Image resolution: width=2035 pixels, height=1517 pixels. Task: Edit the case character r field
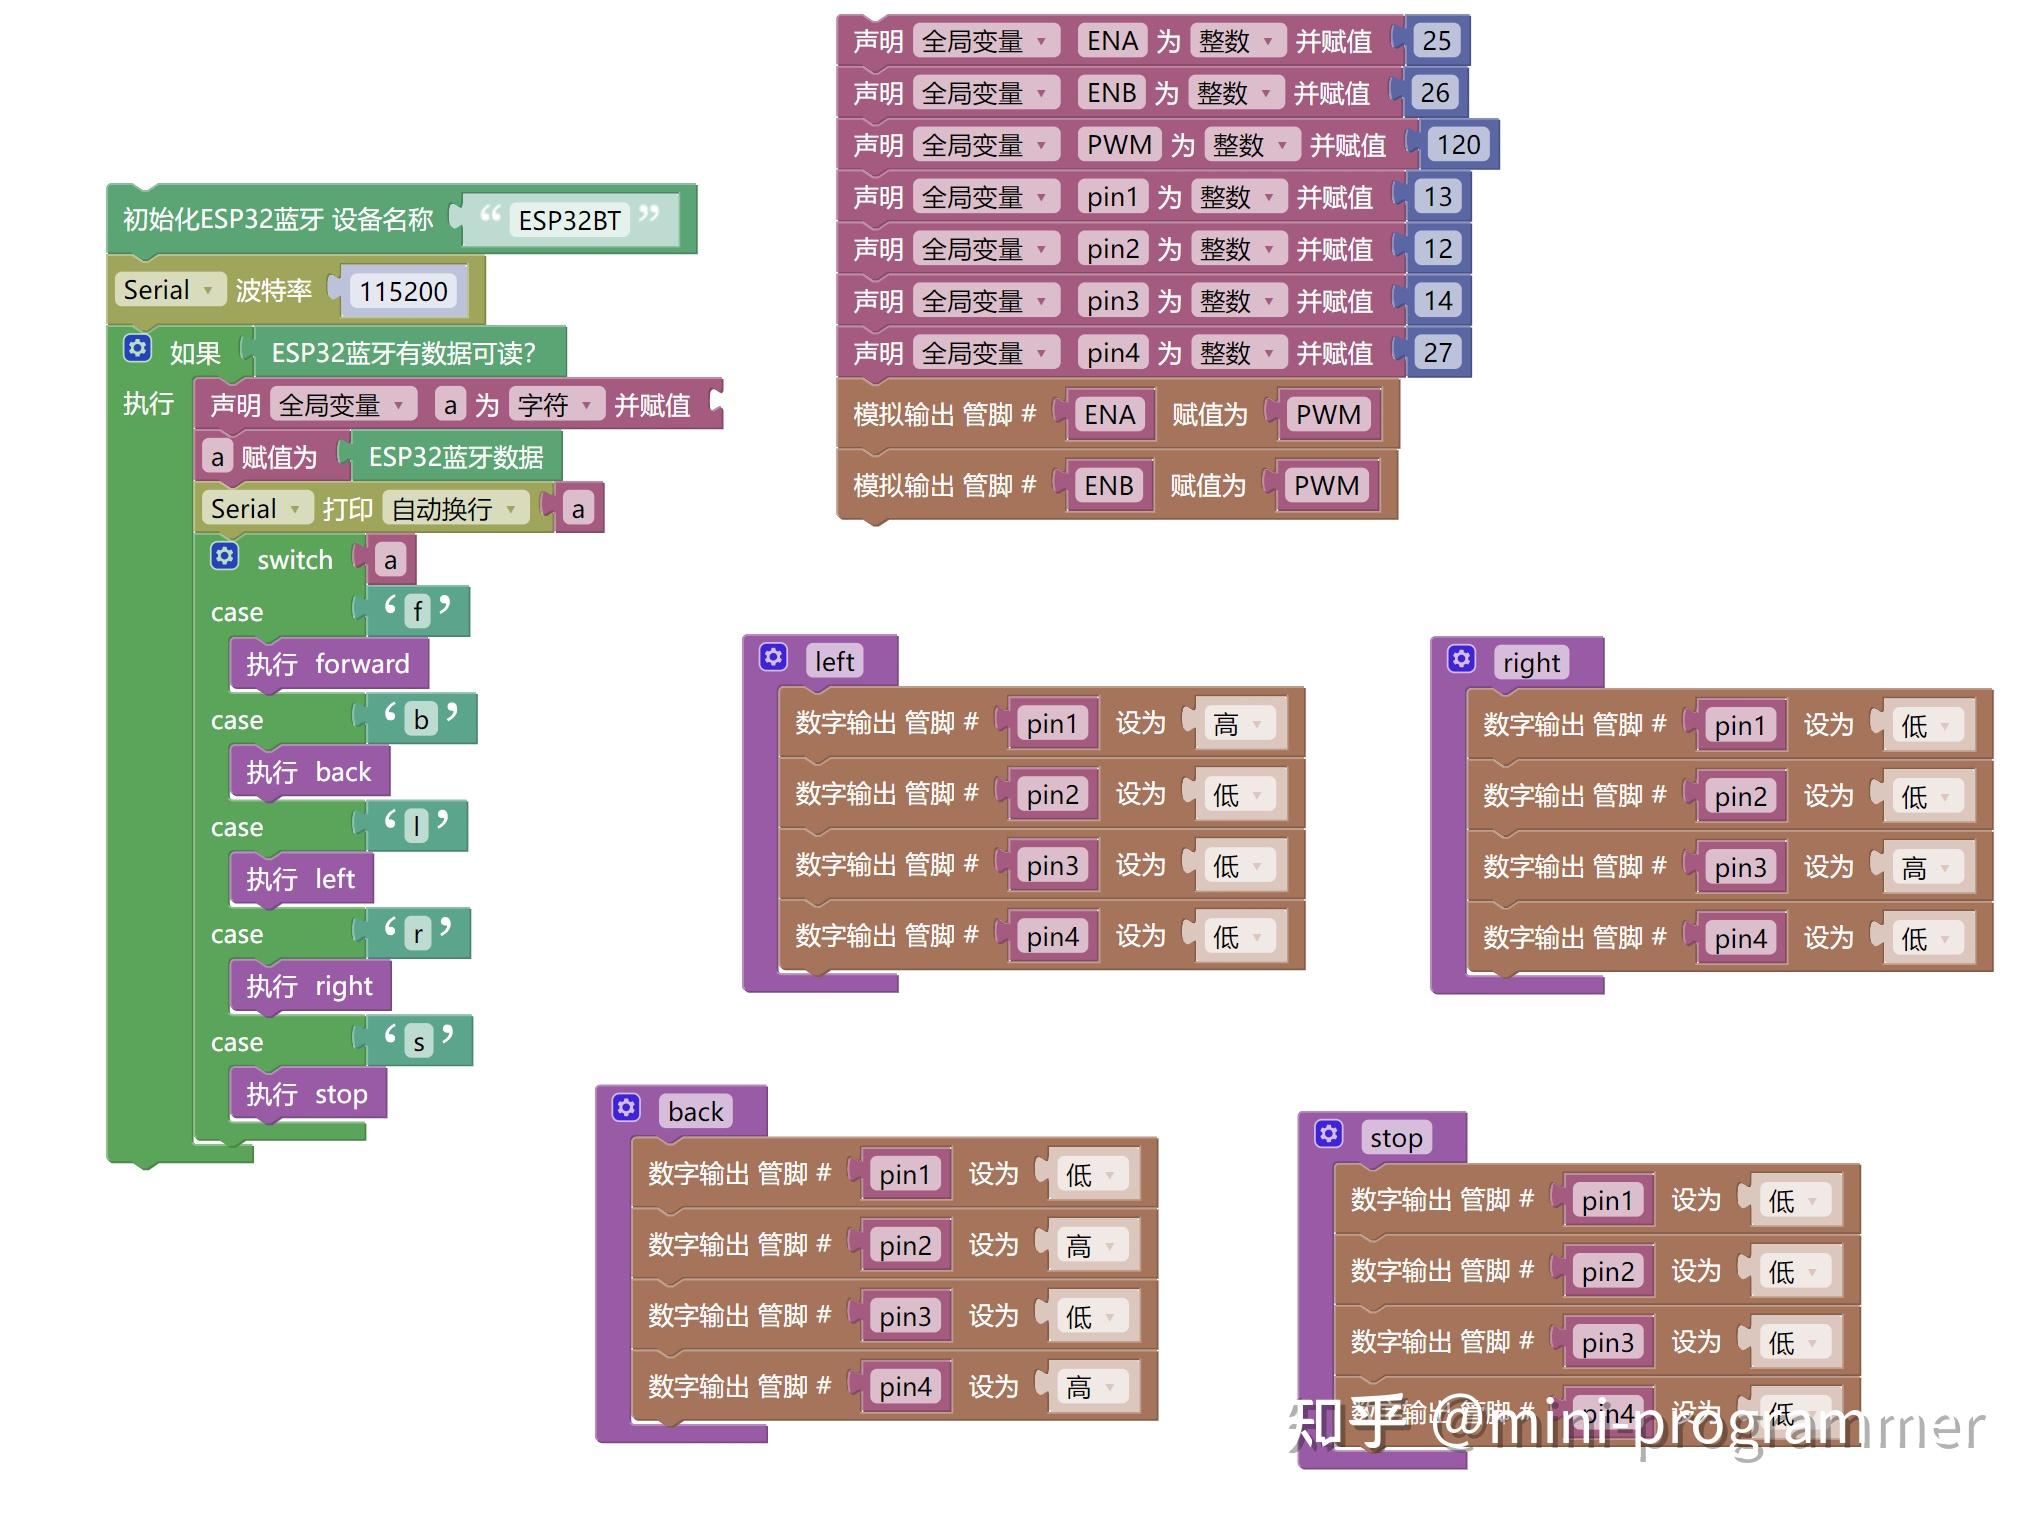tap(418, 934)
